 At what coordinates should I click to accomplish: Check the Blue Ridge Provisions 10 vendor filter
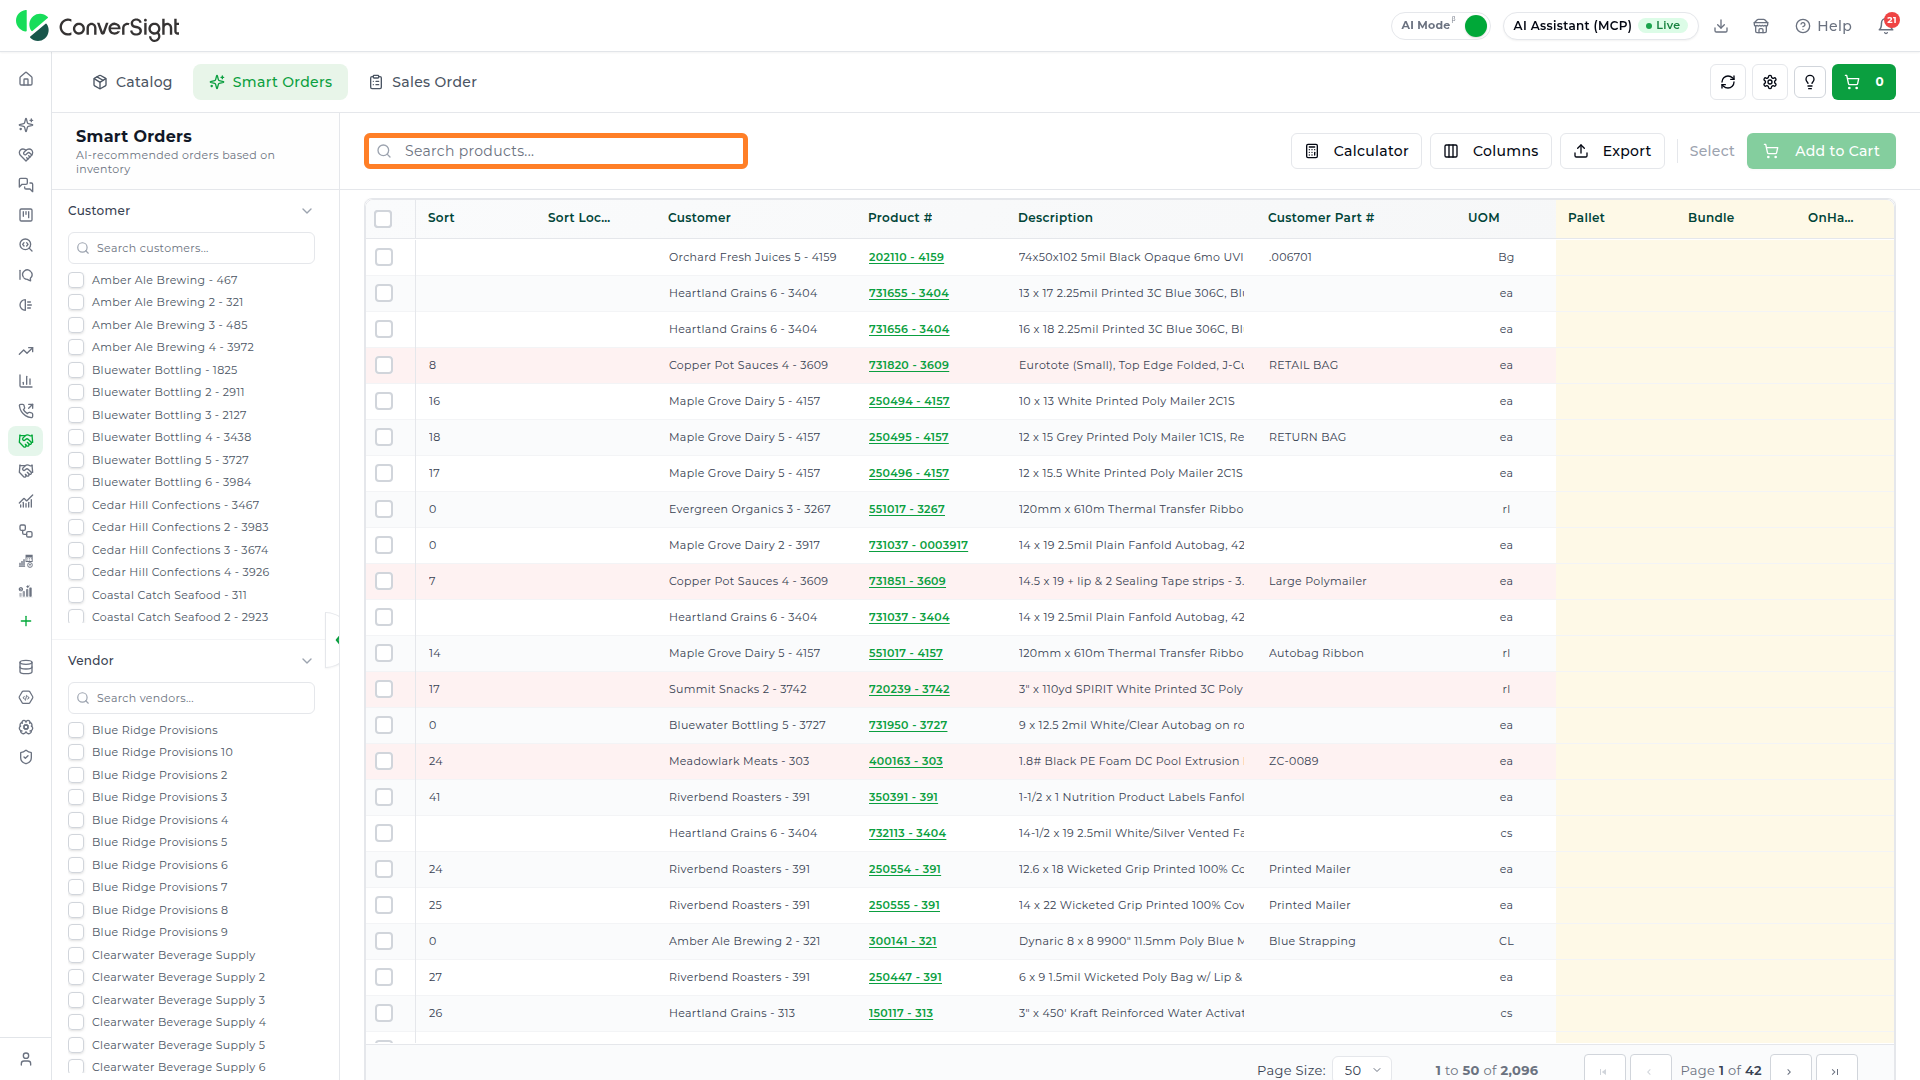[76, 752]
